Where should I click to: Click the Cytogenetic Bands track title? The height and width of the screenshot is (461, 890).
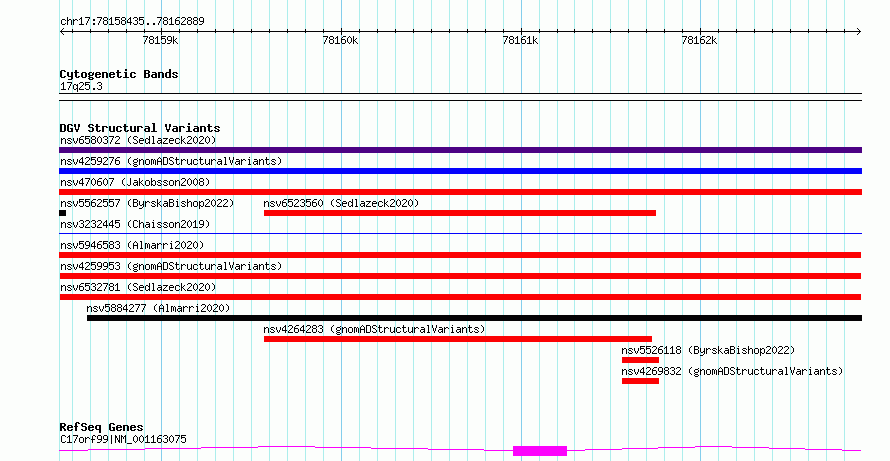119,74
